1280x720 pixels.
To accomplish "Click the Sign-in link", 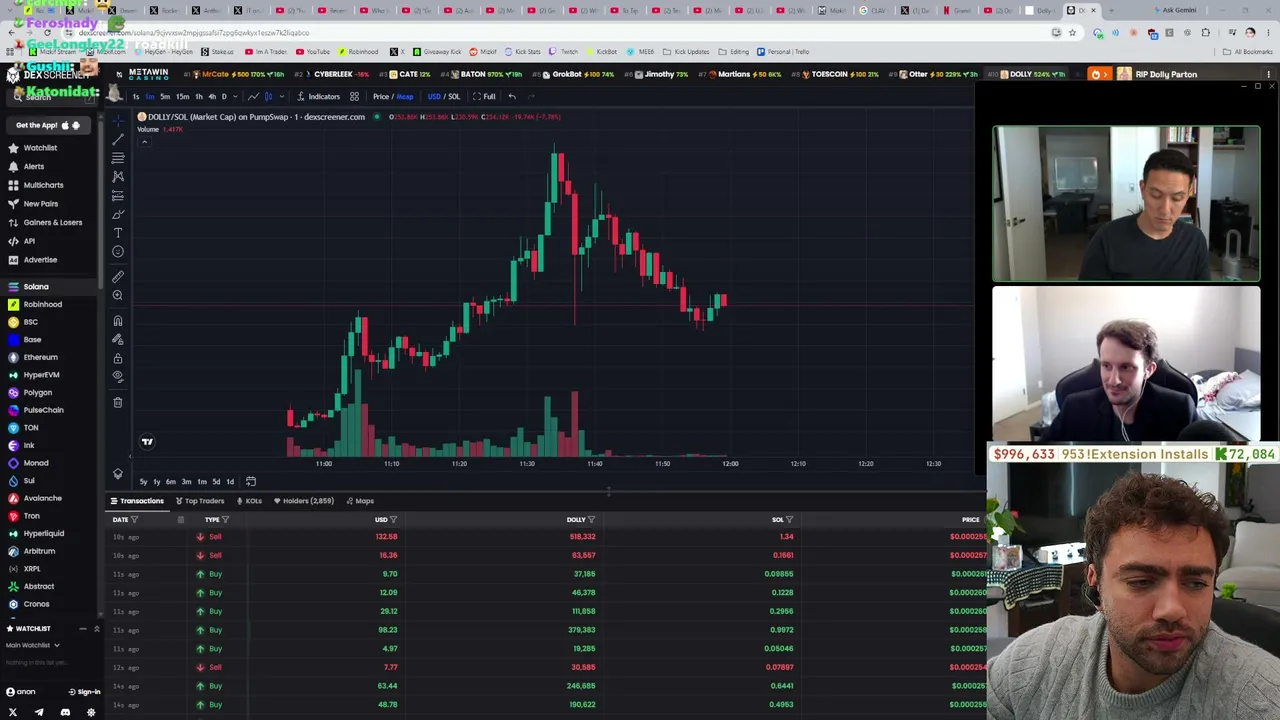I will click(84, 692).
